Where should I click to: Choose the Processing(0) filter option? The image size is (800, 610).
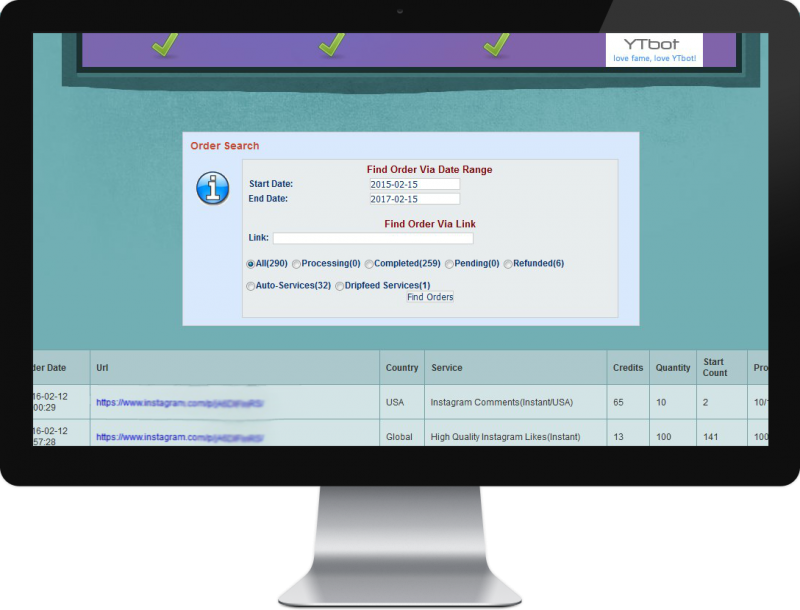coord(297,264)
